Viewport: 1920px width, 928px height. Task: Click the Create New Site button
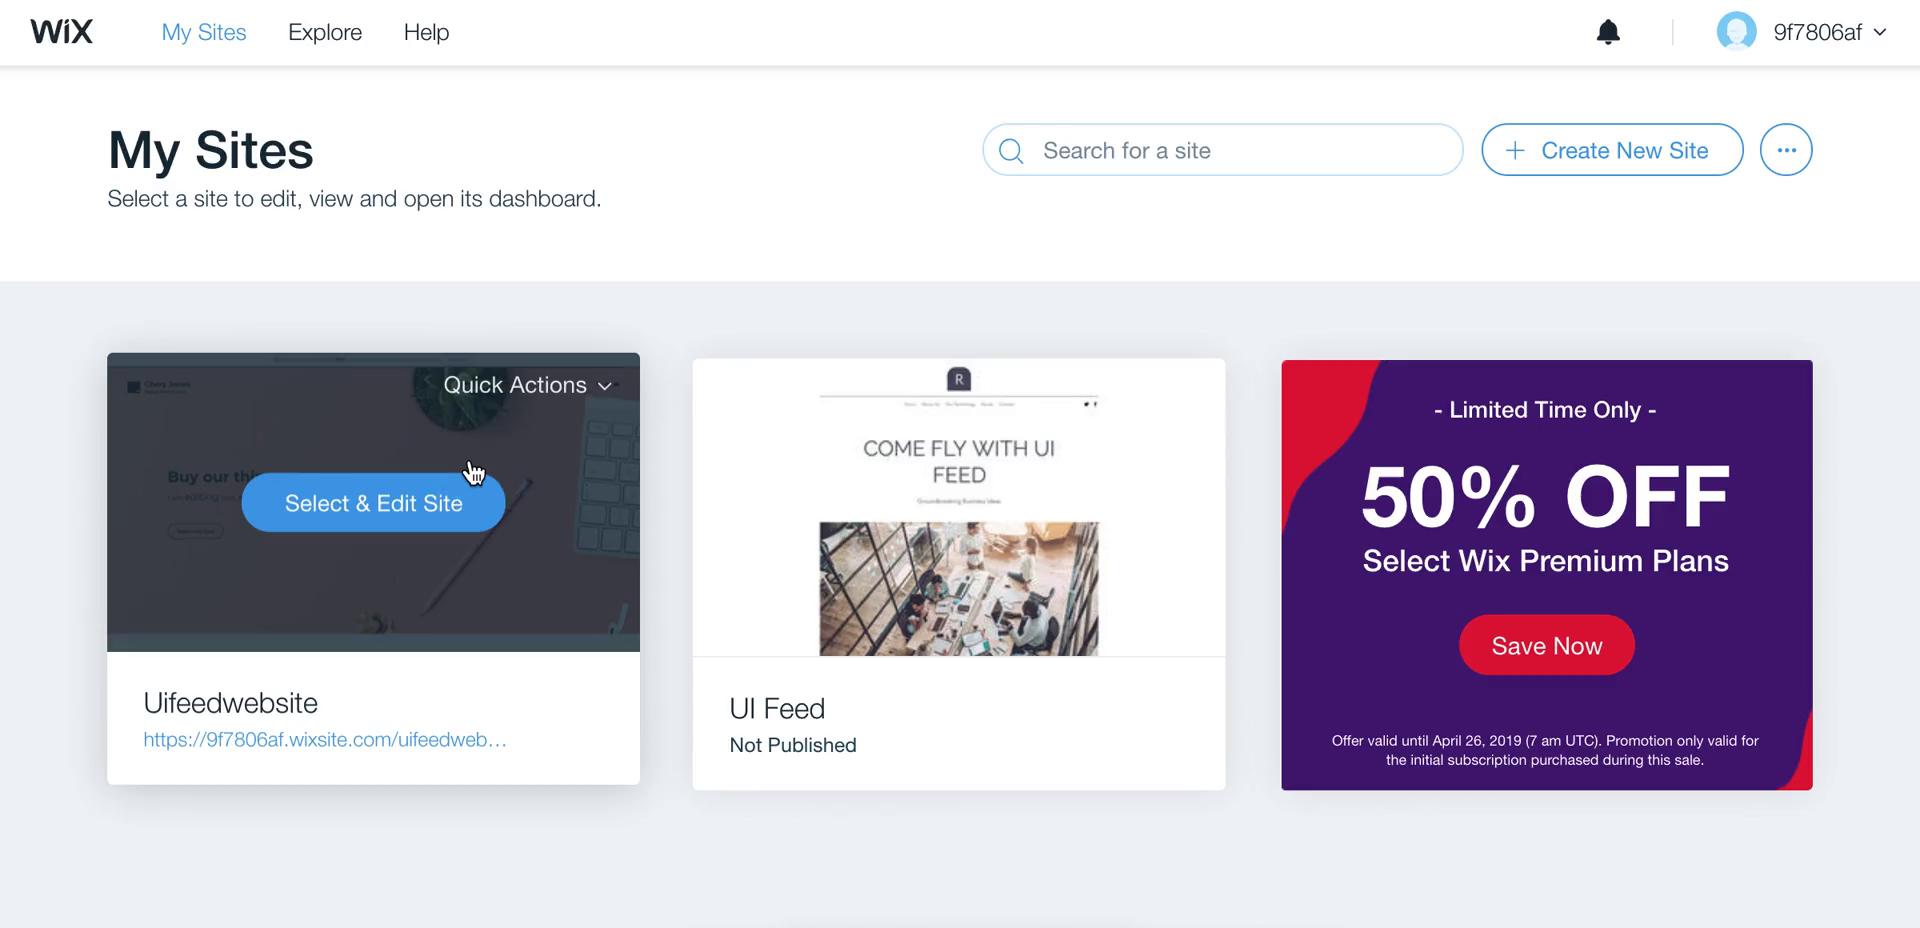click(1612, 150)
